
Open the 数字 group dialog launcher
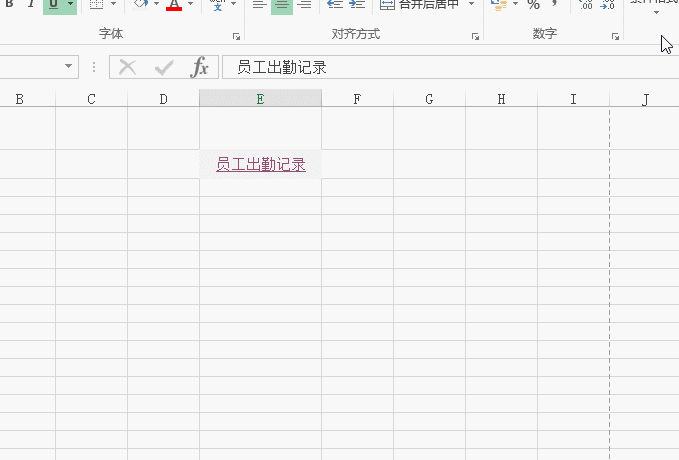click(615, 37)
